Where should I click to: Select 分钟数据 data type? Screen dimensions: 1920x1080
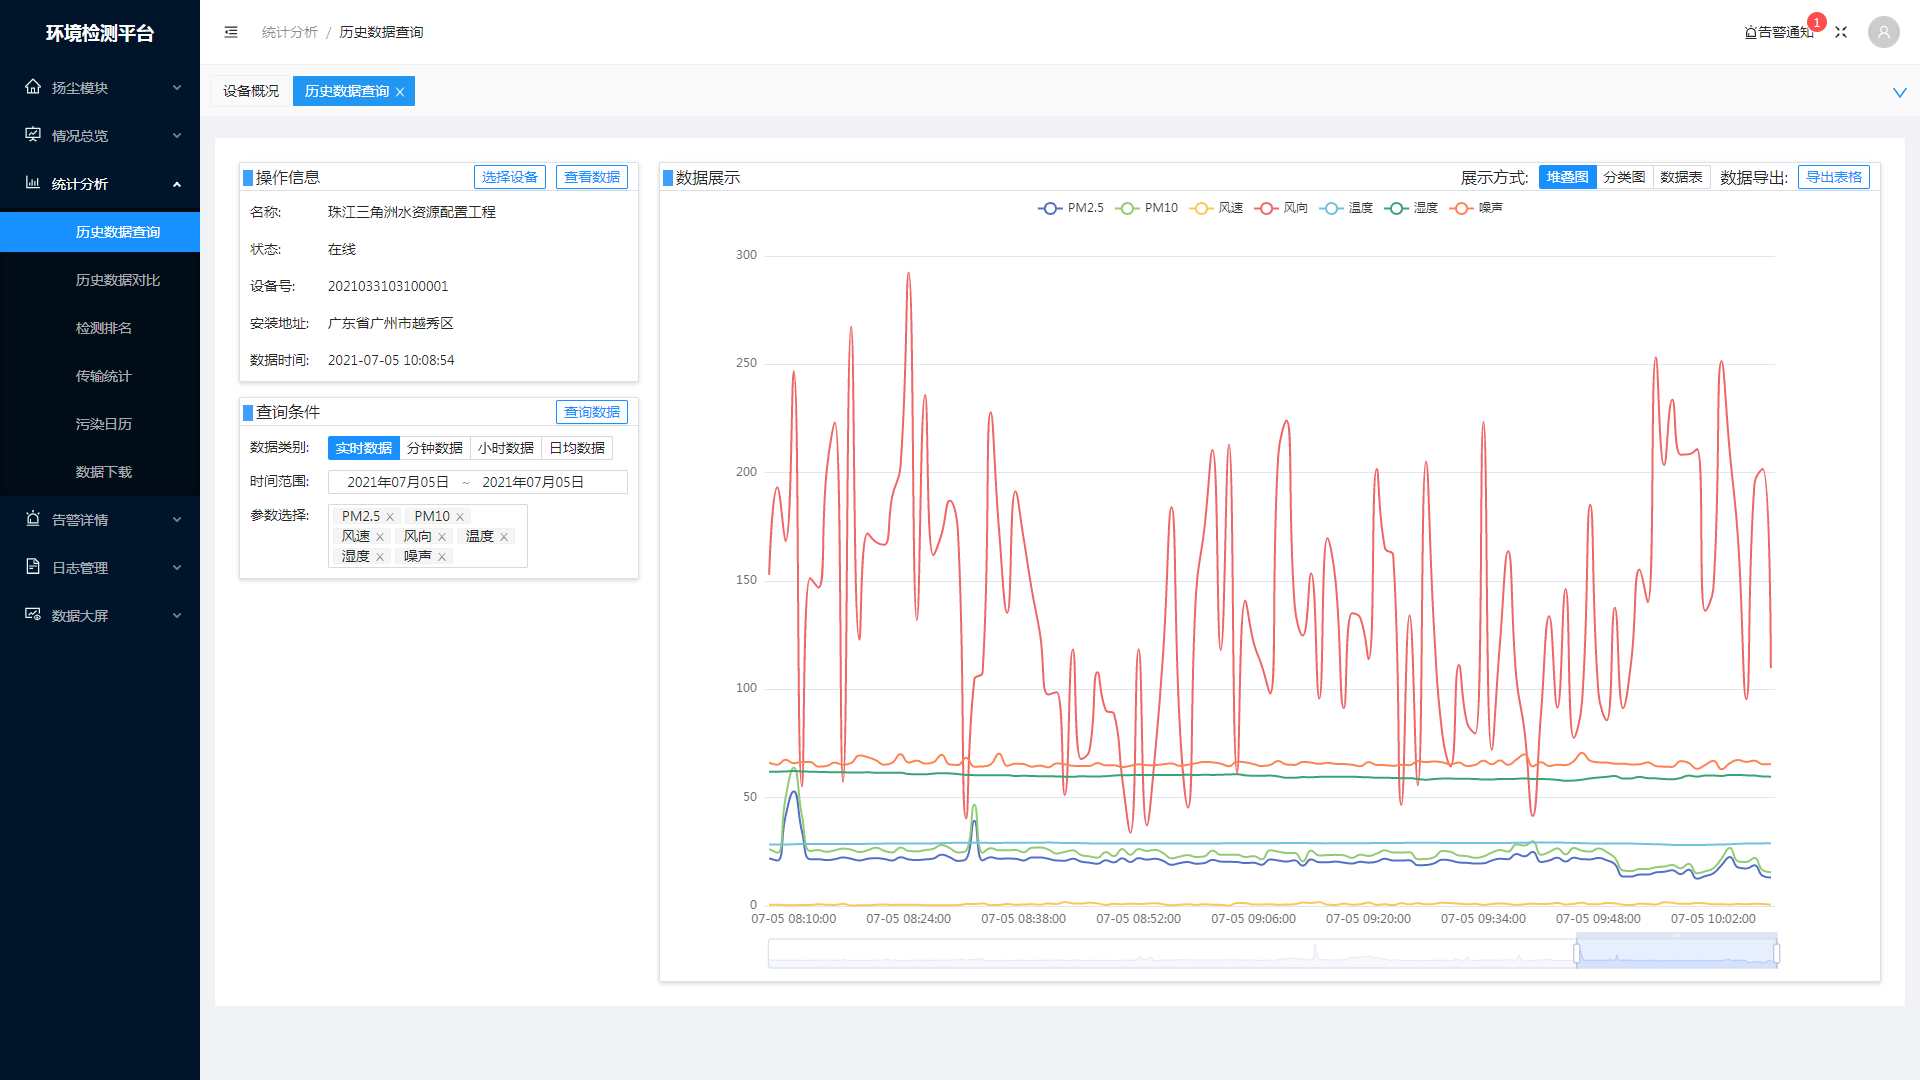pyautogui.click(x=435, y=448)
